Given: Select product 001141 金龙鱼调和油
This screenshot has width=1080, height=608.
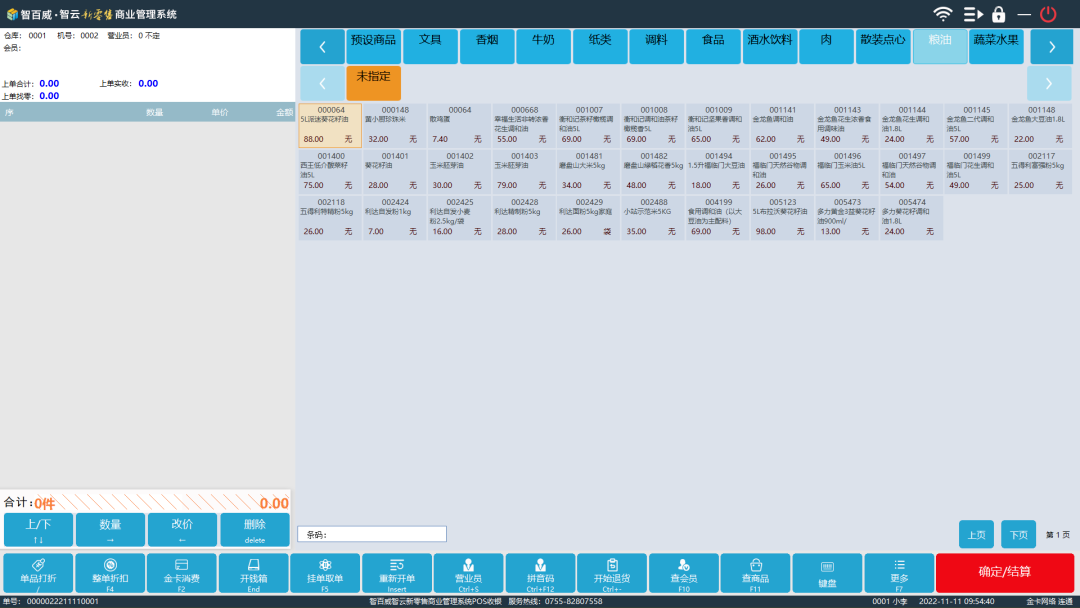Looking at the screenshot, I should [x=780, y=125].
